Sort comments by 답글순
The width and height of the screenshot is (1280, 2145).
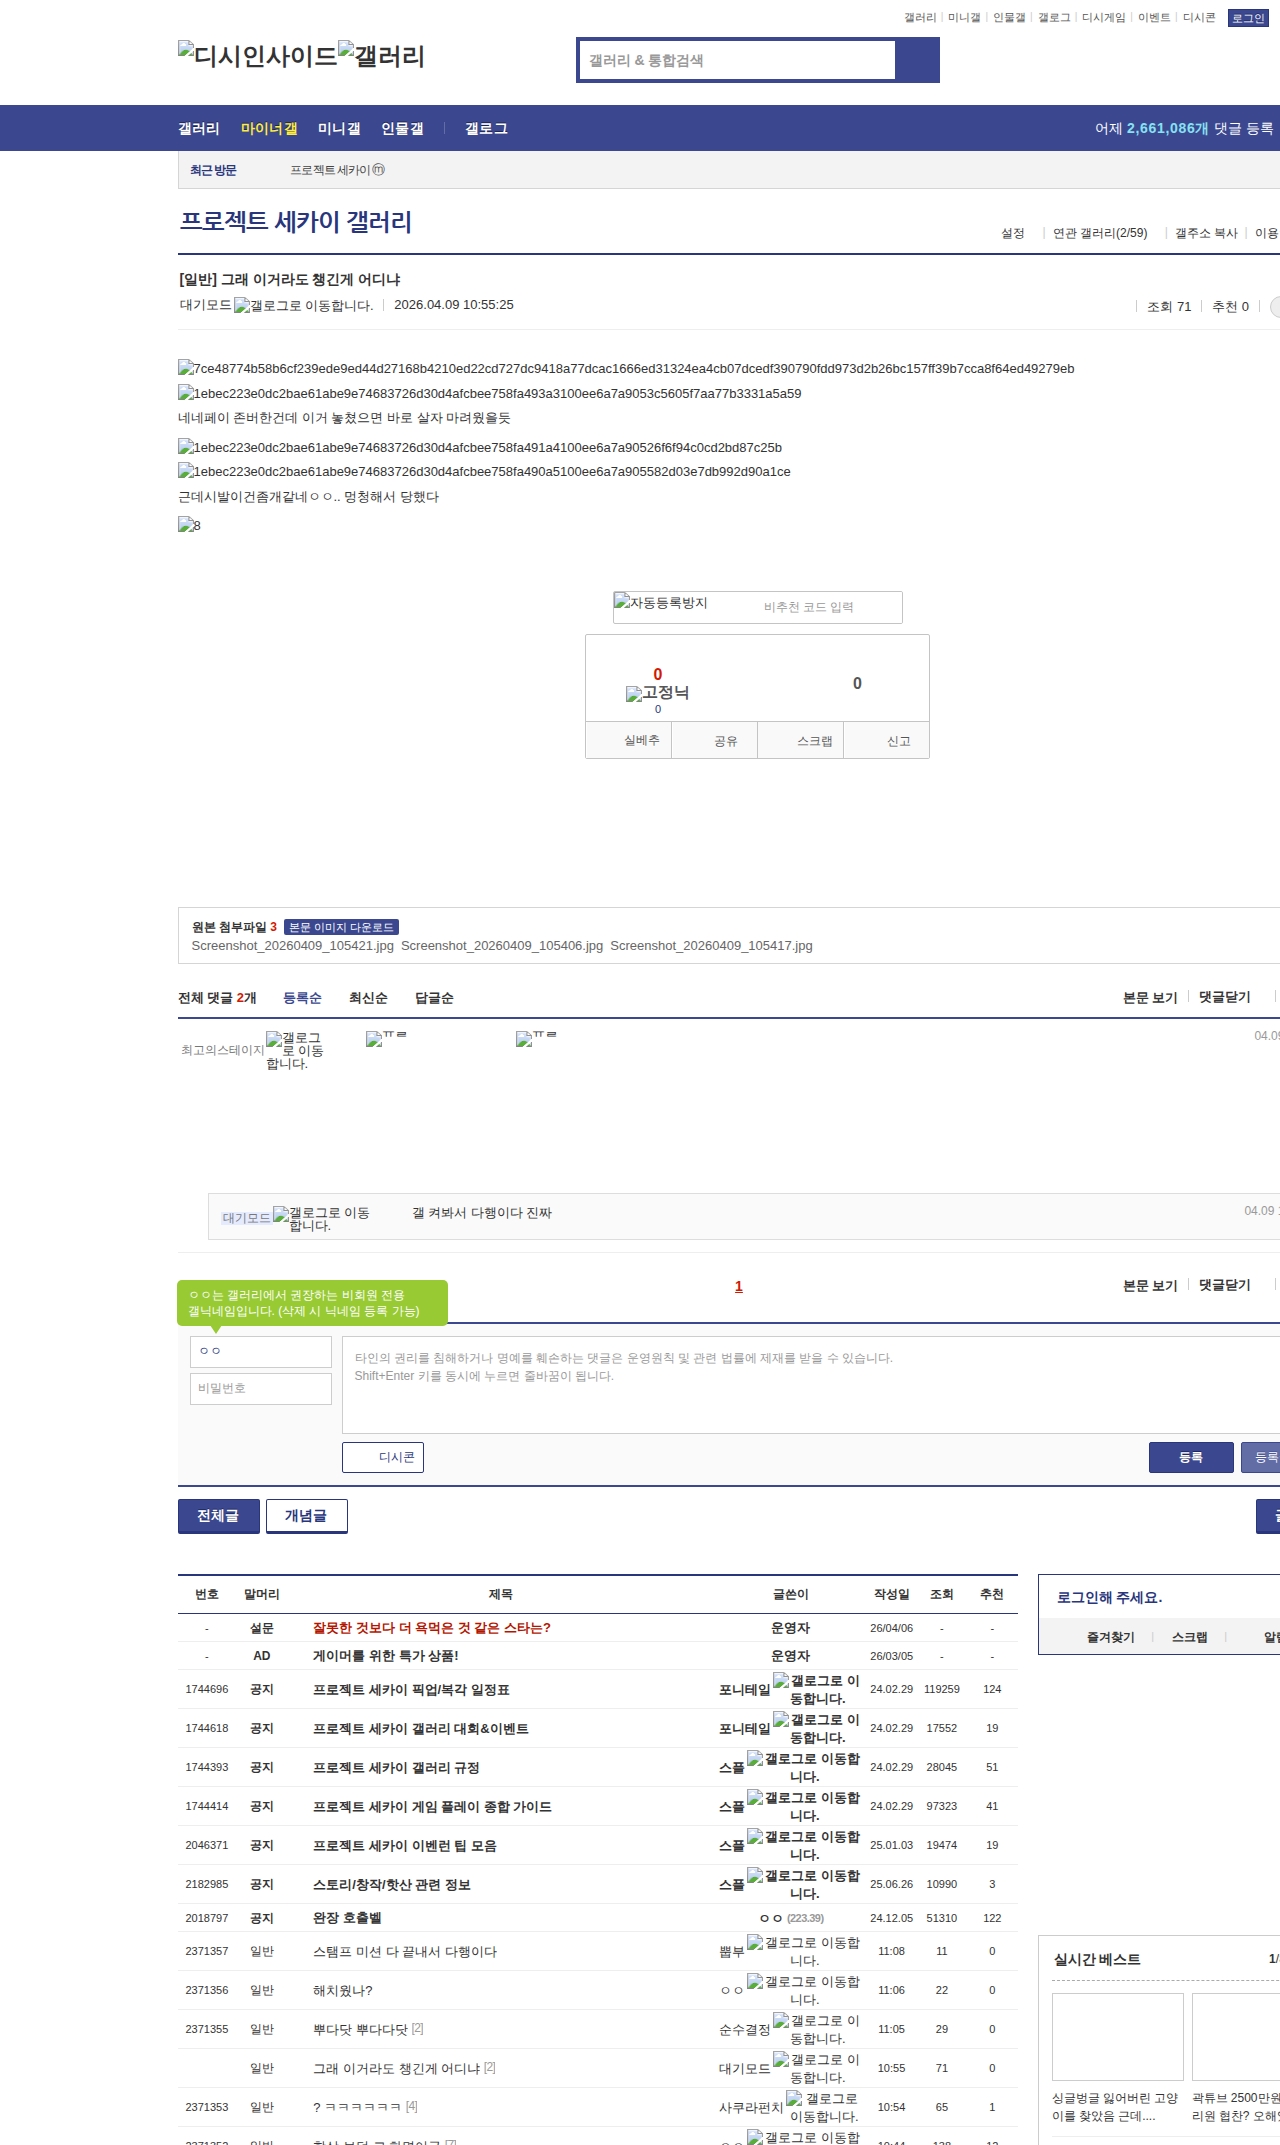tap(434, 998)
